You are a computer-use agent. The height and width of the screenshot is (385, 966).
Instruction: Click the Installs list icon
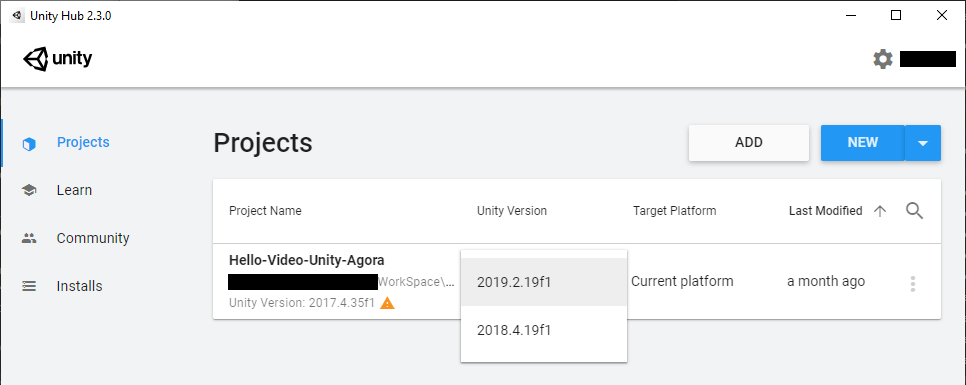pyautogui.click(x=29, y=286)
